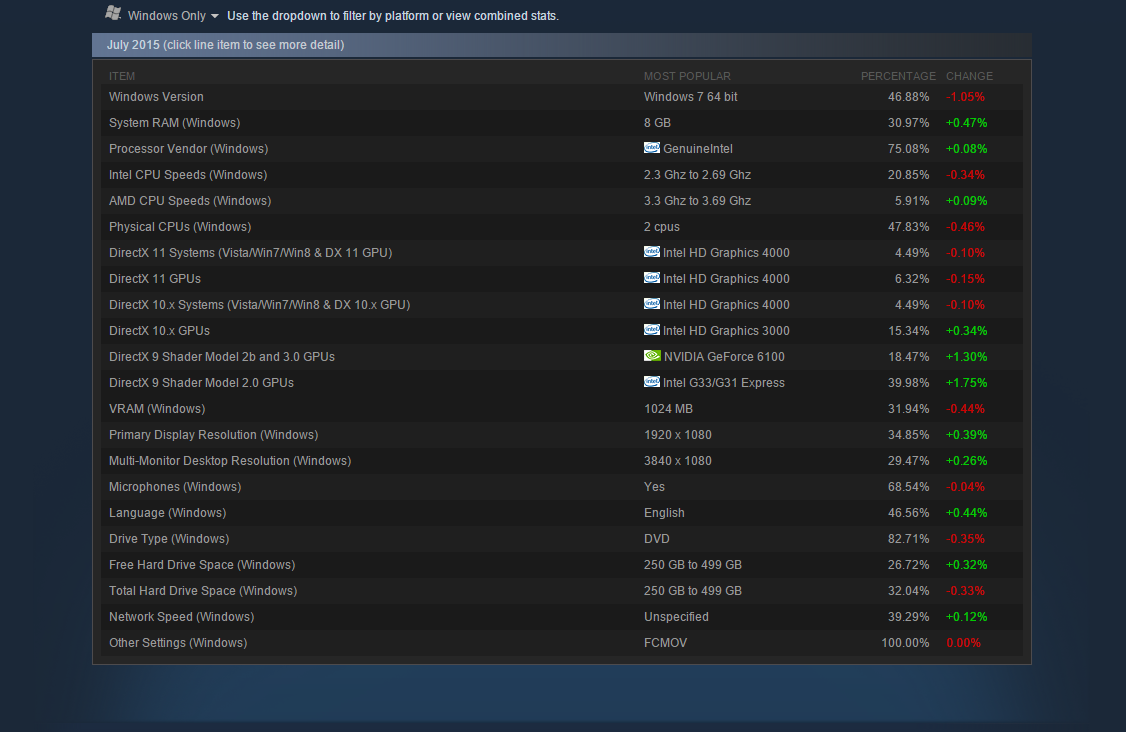Click NVIDIA logo in DirectX 9 Shader 2b row
The width and height of the screenshot is (1126, 732).
[652, 356]
